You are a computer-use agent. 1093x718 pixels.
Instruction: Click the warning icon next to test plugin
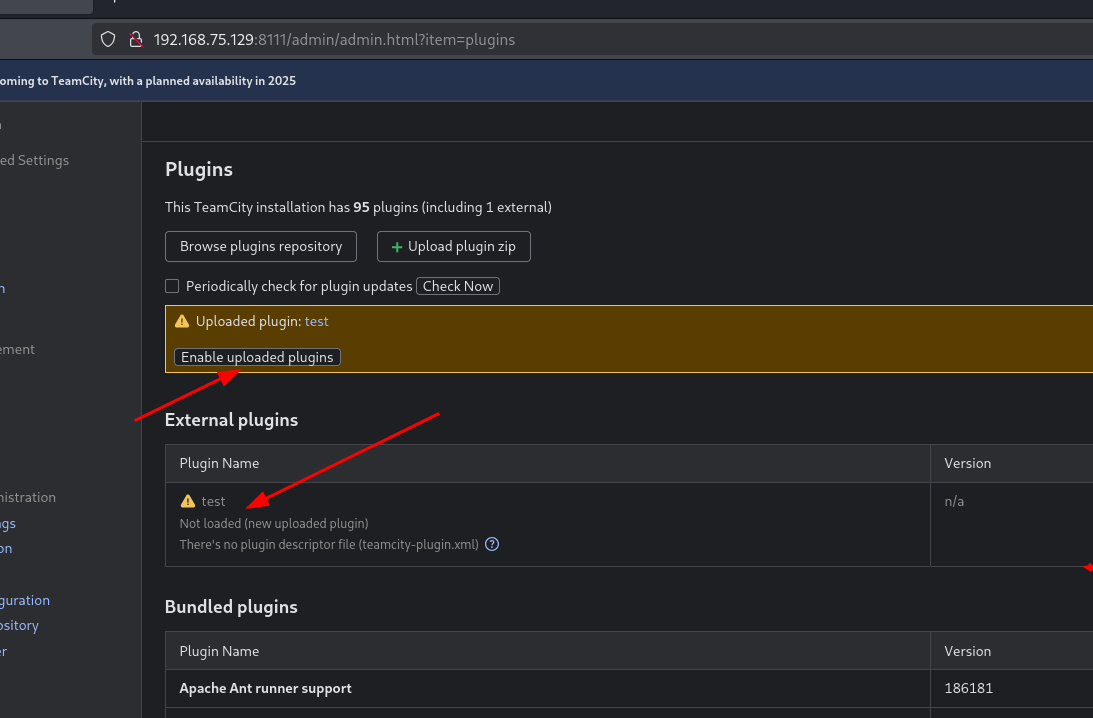(x=188, y=501)
